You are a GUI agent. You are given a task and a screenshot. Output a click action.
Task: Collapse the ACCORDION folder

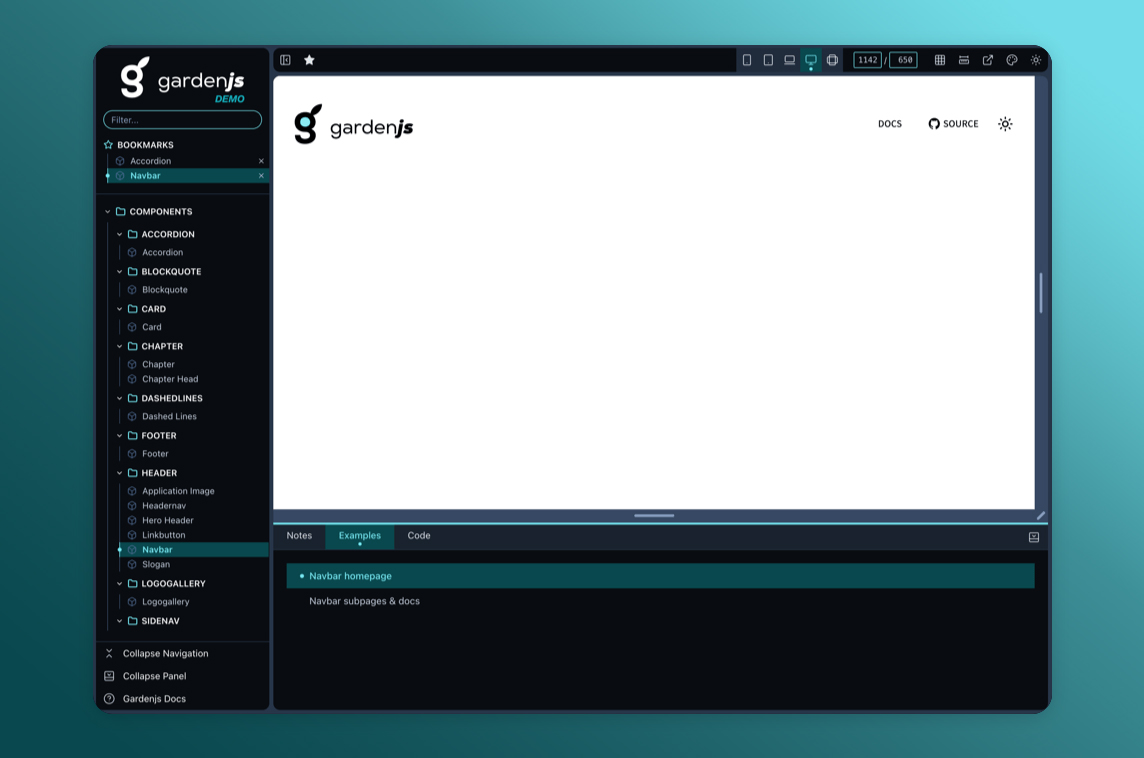click(120, 234)
